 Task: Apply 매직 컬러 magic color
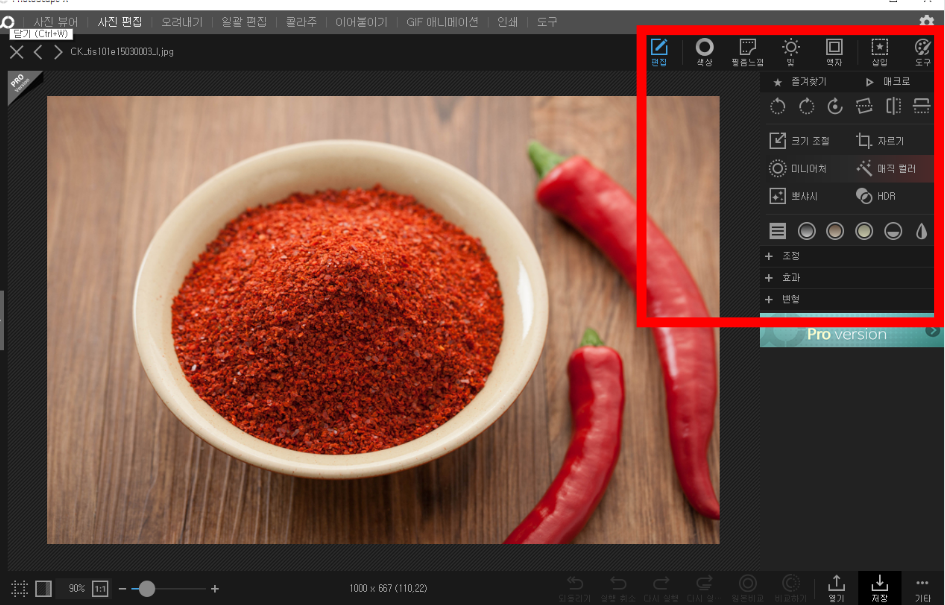pos(886,169)
